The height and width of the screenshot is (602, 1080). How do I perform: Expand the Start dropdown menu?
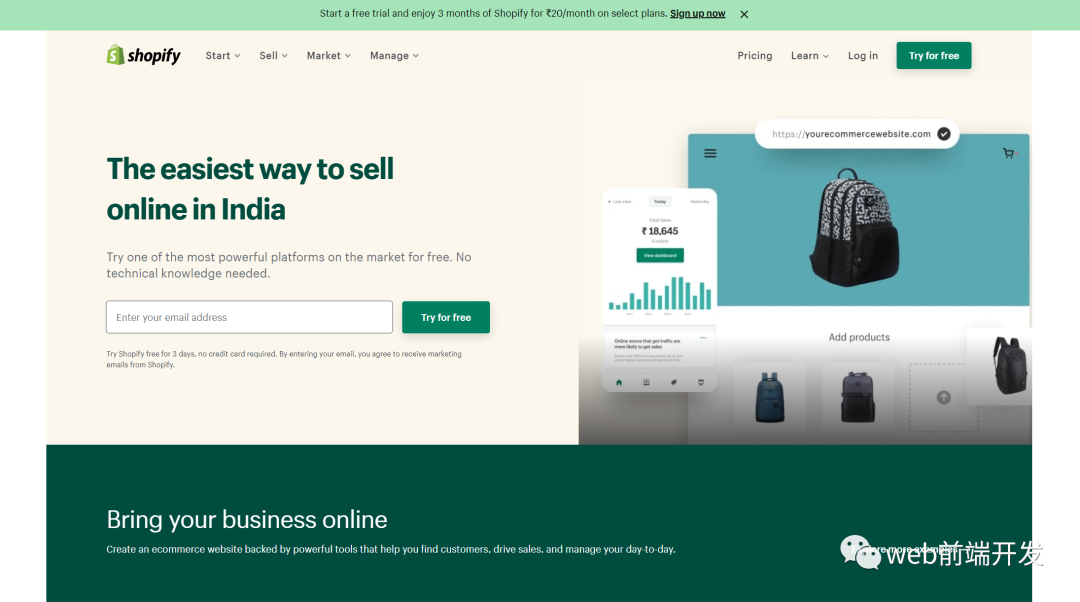click(222, 56)
